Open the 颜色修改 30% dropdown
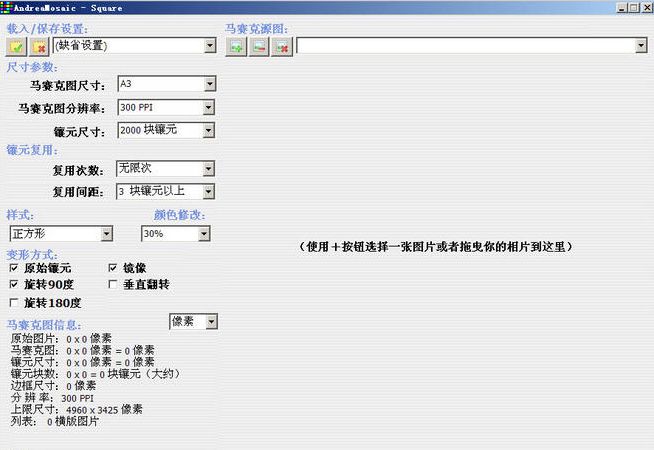 click(204, 234)
